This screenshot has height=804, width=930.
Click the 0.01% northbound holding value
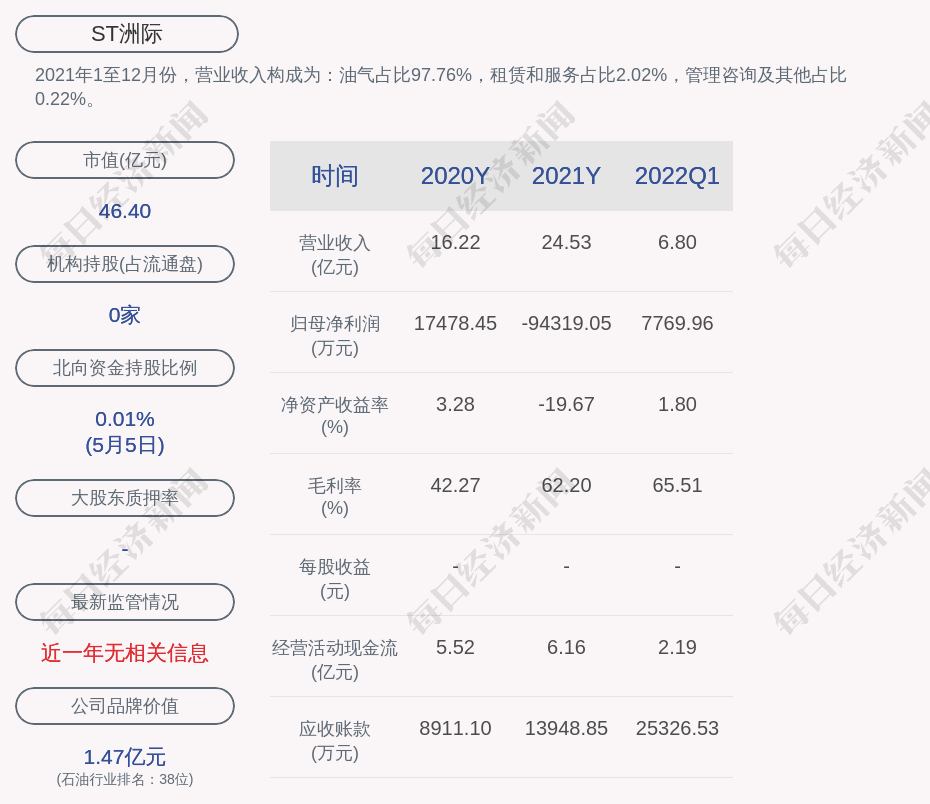pyautogui.click(x=125, y=419)
